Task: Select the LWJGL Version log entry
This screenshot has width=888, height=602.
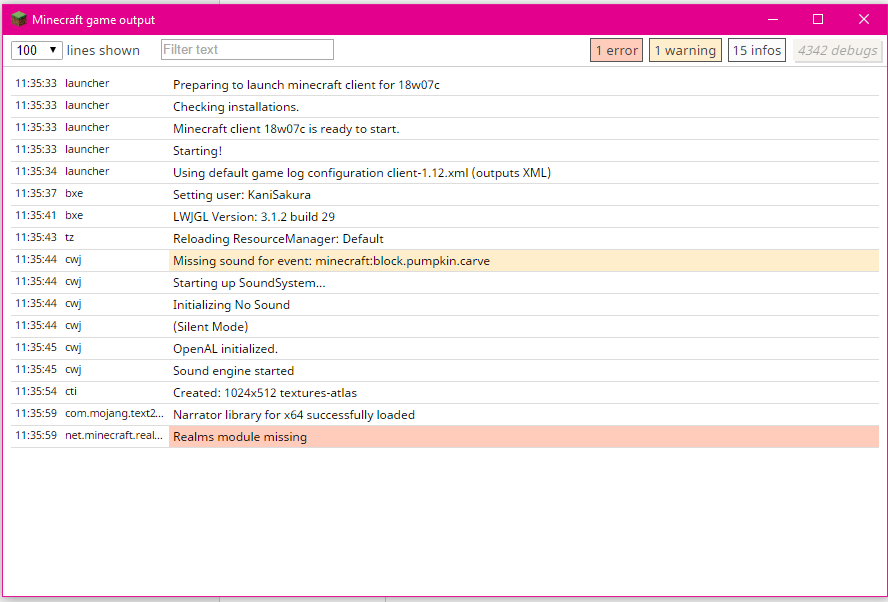Action: coord(253,217)
